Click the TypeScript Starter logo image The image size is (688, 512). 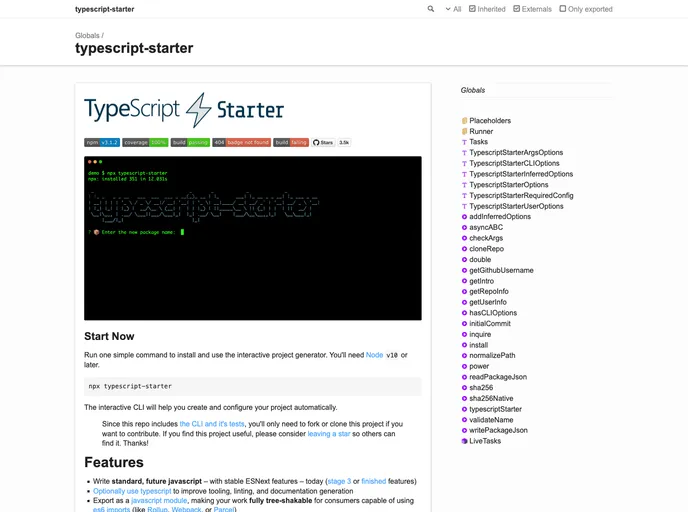tap(184, 110)
